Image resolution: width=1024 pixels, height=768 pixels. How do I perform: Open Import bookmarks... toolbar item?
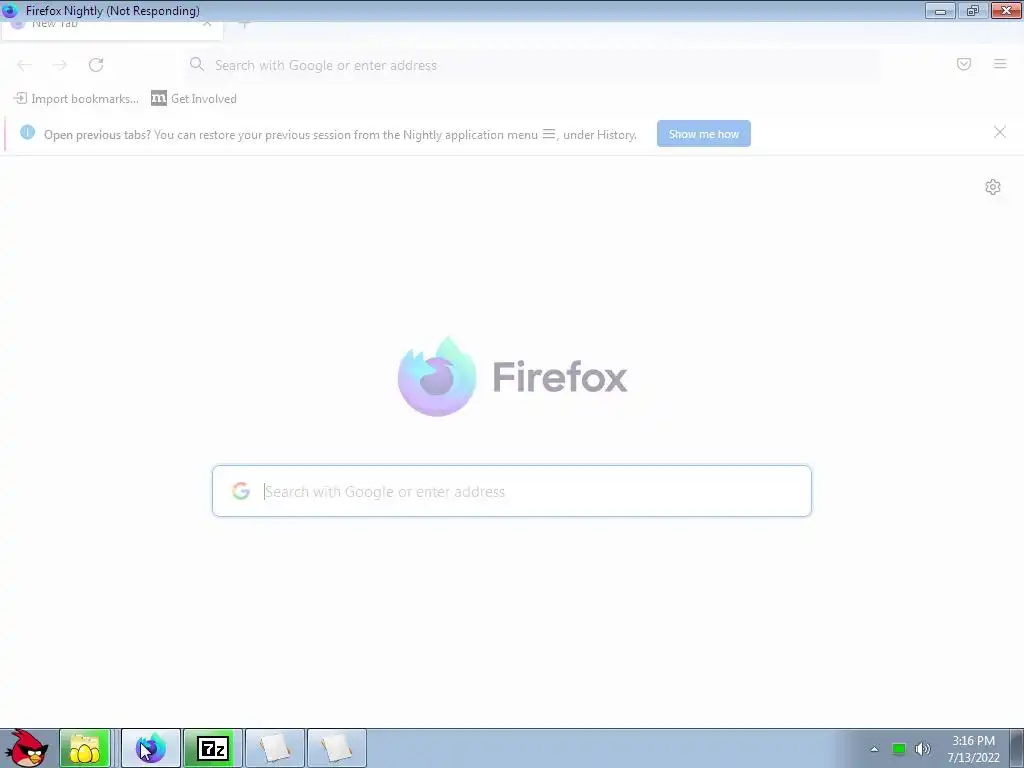point(76,99)
